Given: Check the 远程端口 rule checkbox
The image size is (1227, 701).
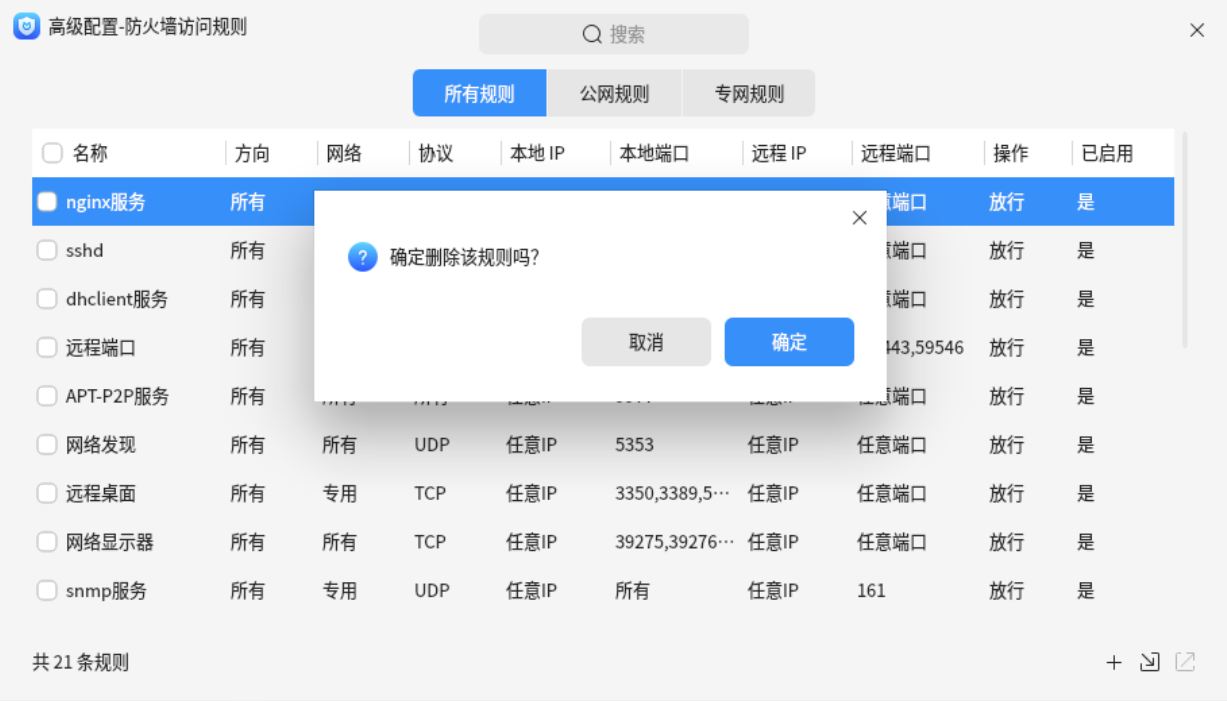Looking at the screenshot, I should (47, 348).
